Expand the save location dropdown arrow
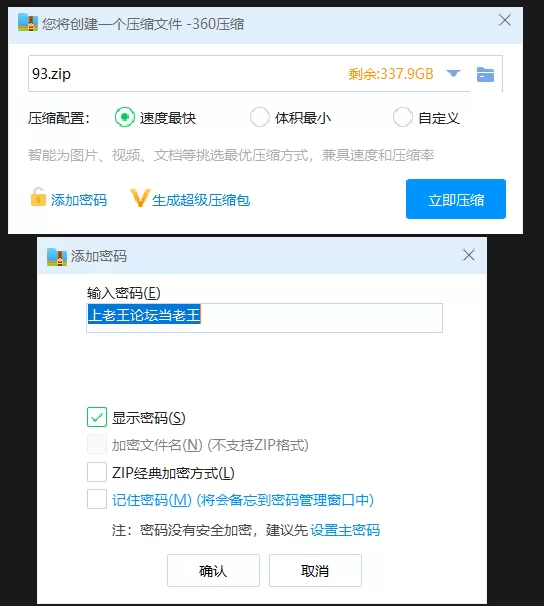 [453, 73]
